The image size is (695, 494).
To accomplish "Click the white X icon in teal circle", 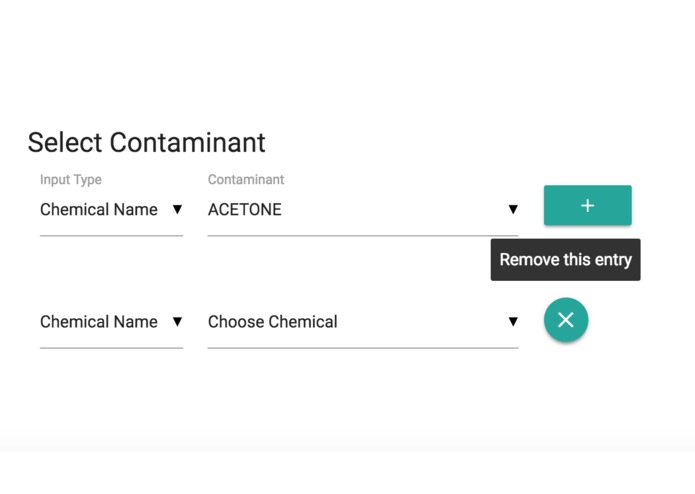I will [566, 320].
